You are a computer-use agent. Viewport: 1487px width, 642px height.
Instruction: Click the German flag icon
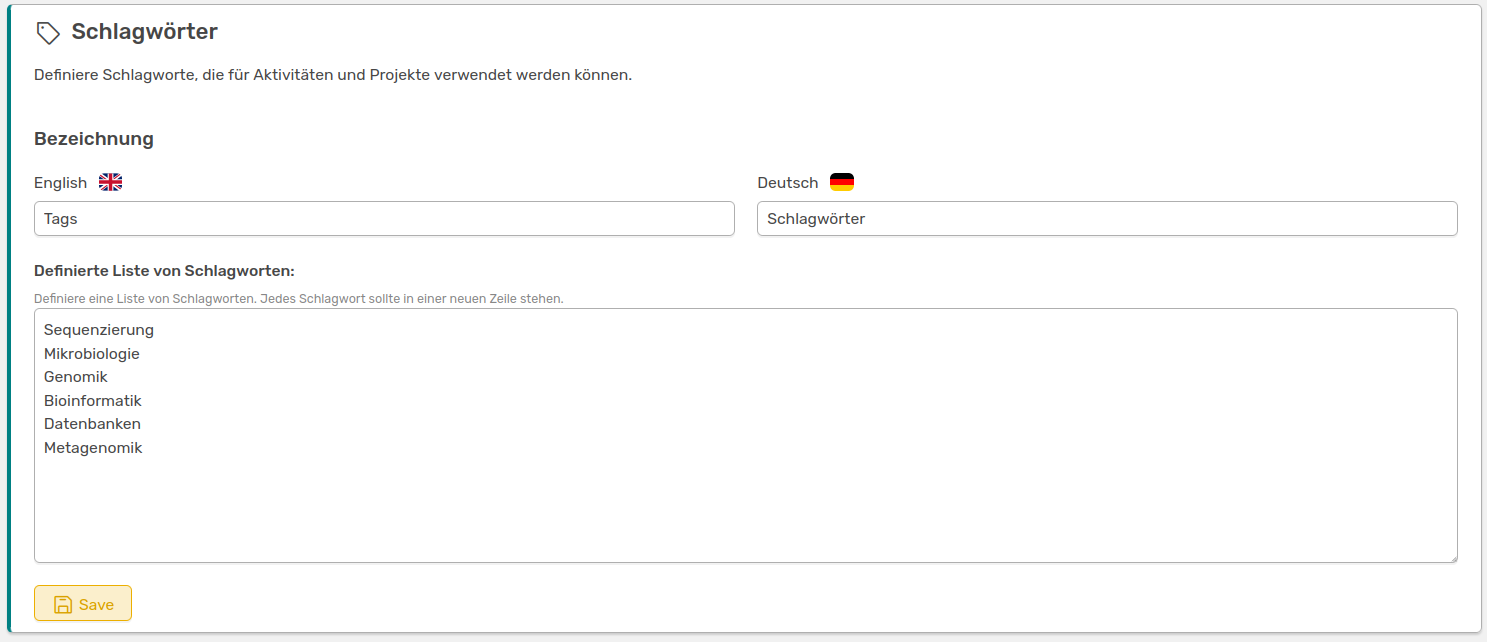[841, 182]
